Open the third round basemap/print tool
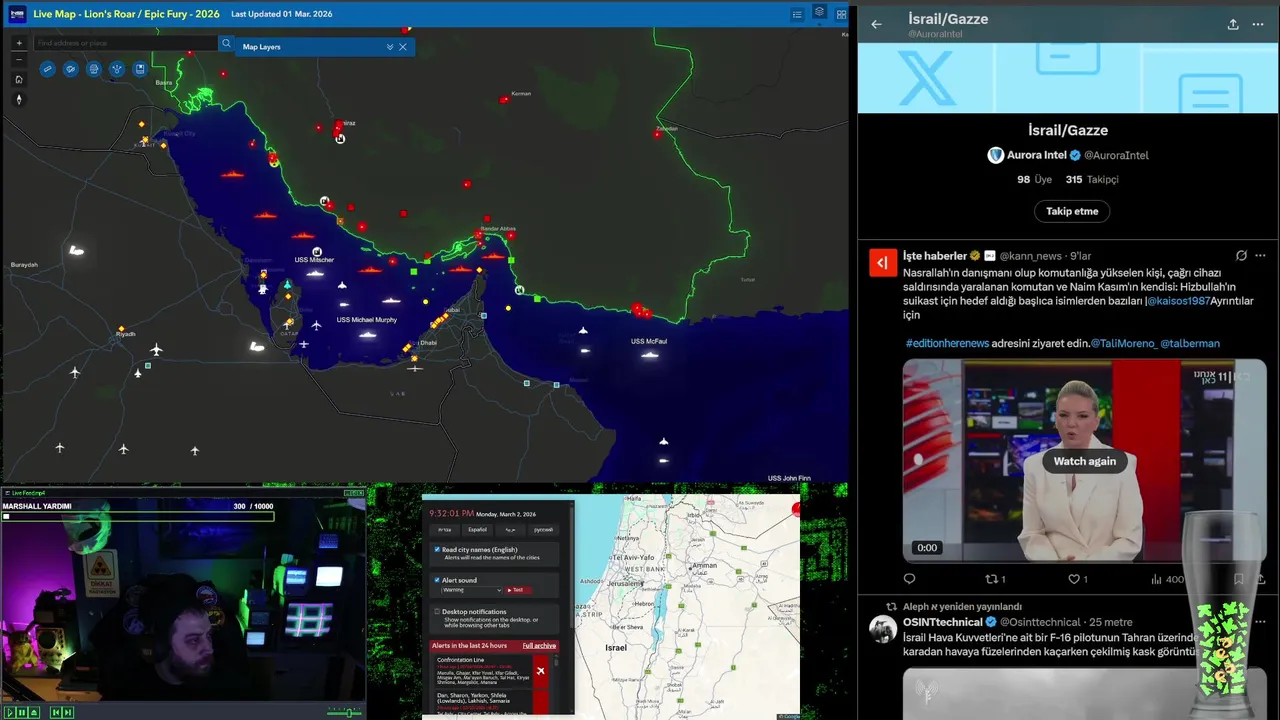Screen dimensions: 1280x720 tap(94, 69)
